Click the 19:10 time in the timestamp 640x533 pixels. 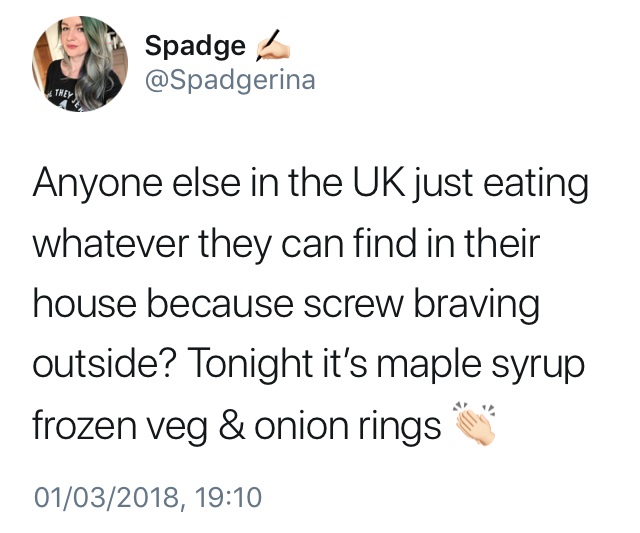point(231,495)
